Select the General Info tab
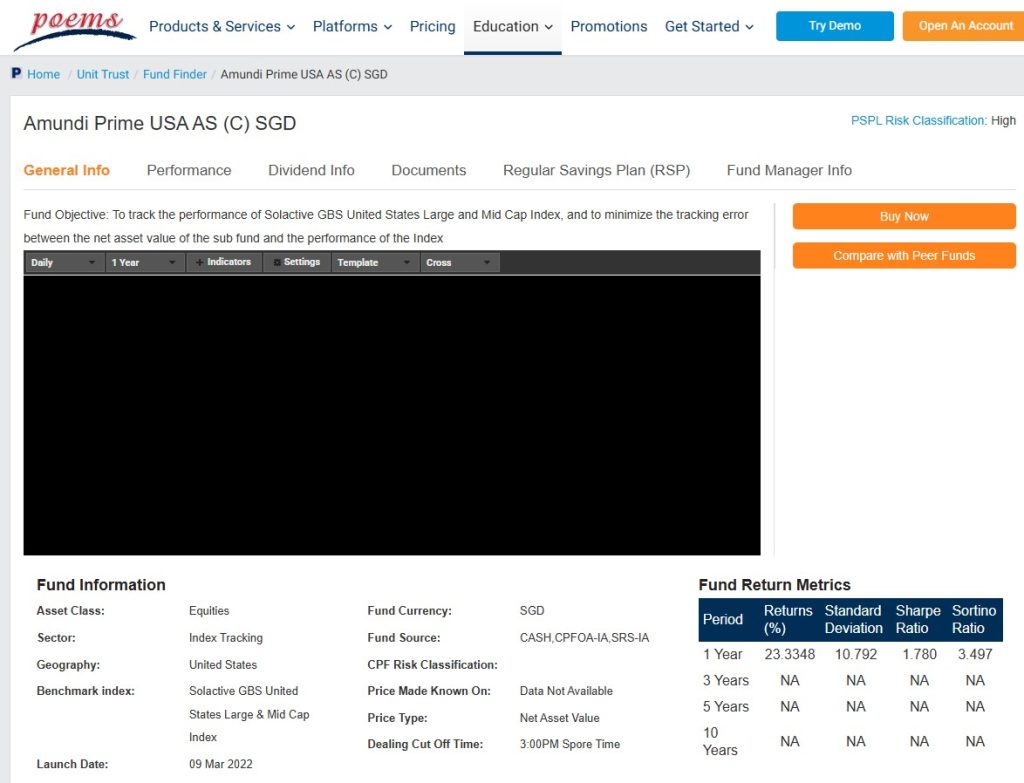 (x=67, y=170)
